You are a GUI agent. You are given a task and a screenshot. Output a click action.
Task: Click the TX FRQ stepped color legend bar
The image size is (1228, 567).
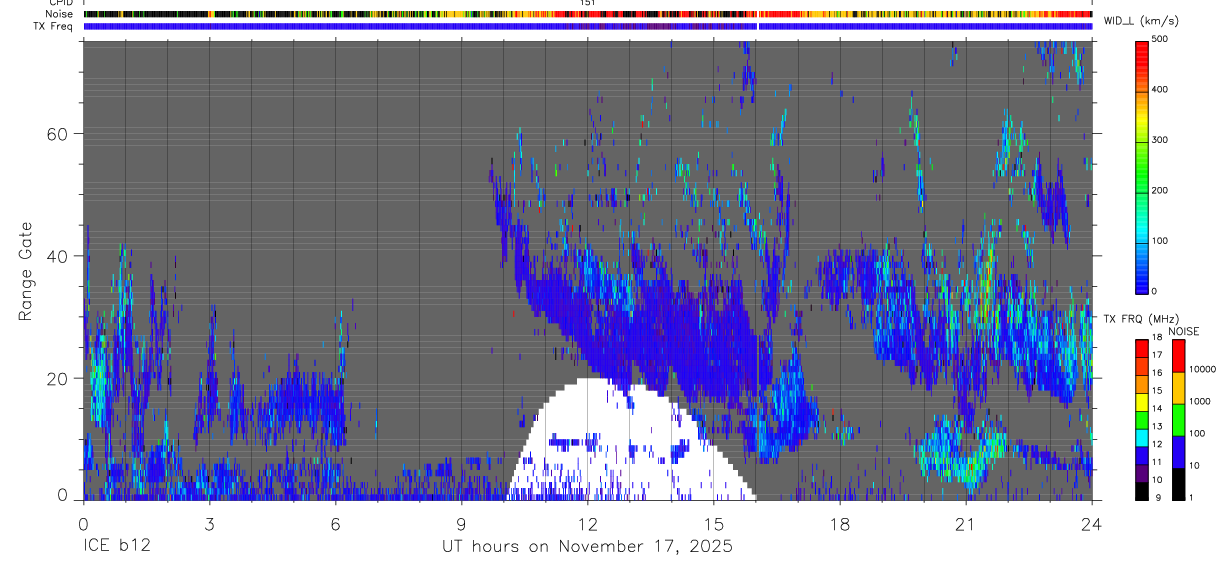coord(1141,420)
